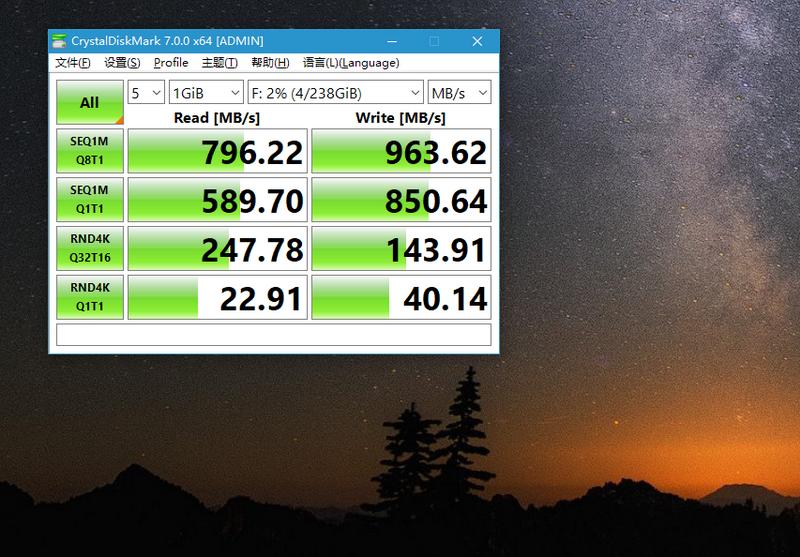Open the drive selector F: 2% (4/238GiB)

pyautogui.click(x=335, y=92)
